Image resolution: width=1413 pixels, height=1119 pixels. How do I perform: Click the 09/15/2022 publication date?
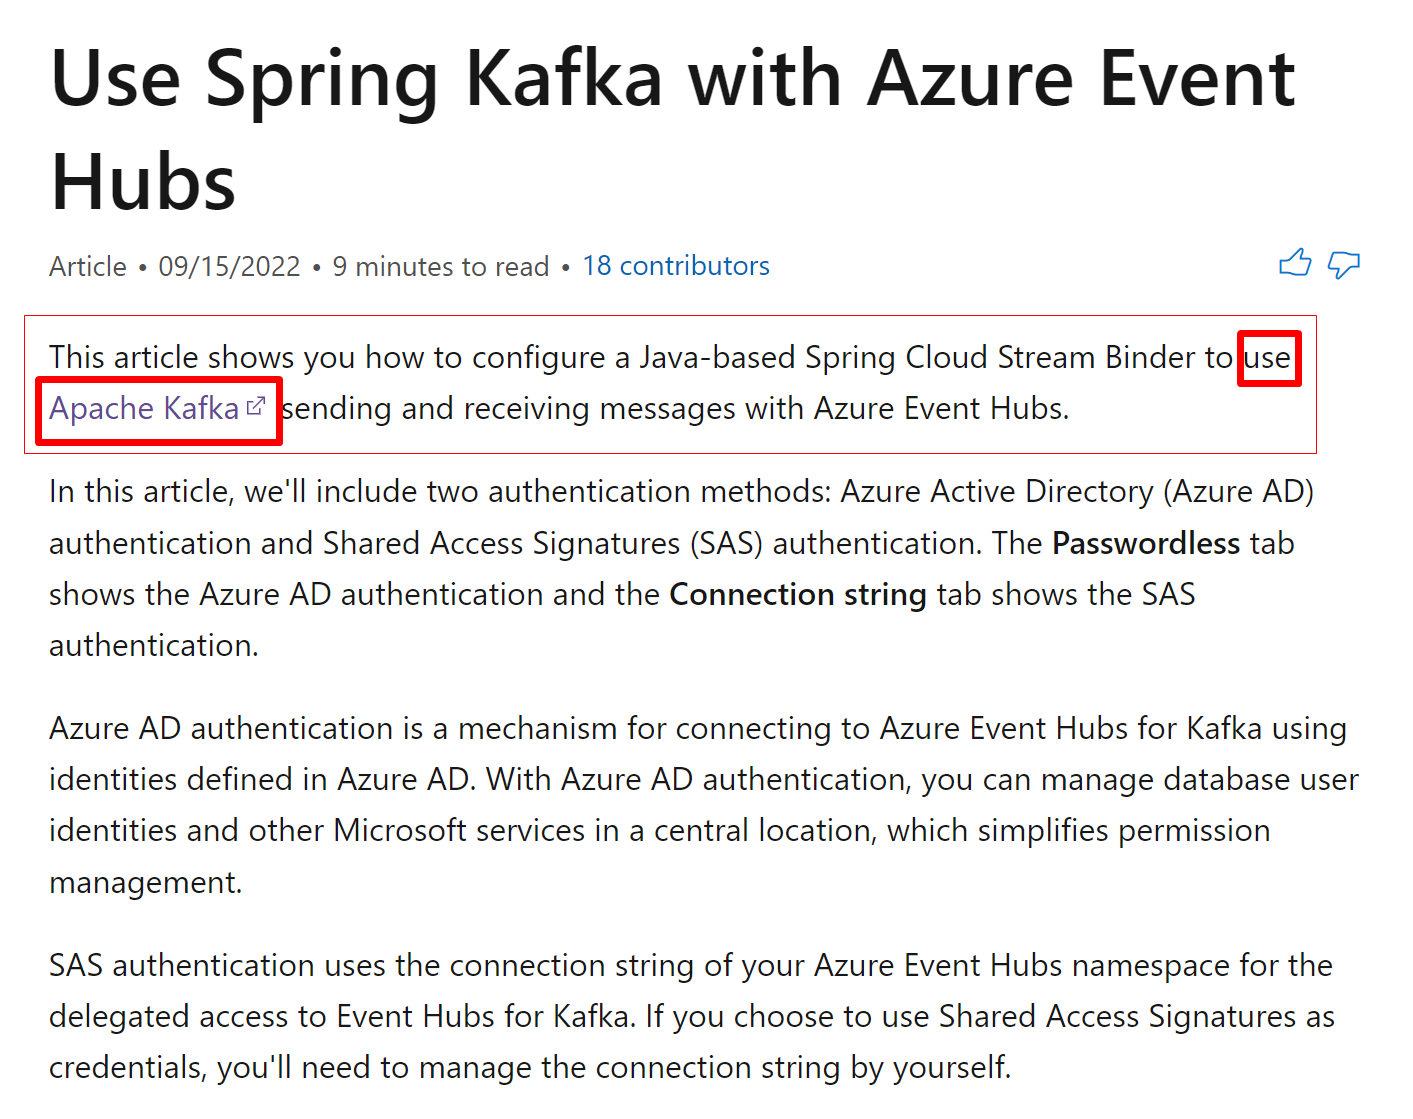(229, 266)
